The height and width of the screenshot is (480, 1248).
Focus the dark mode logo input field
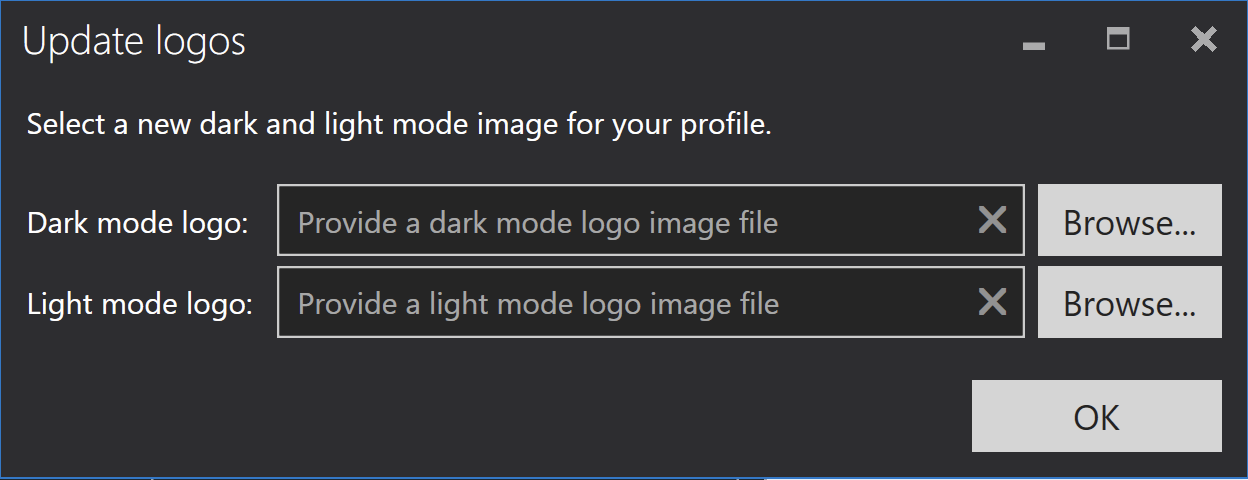[x=651, y=220]
